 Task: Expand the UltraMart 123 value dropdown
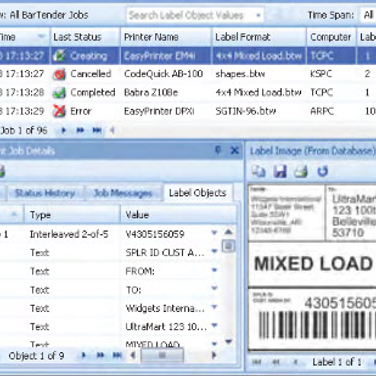point(214,325)
